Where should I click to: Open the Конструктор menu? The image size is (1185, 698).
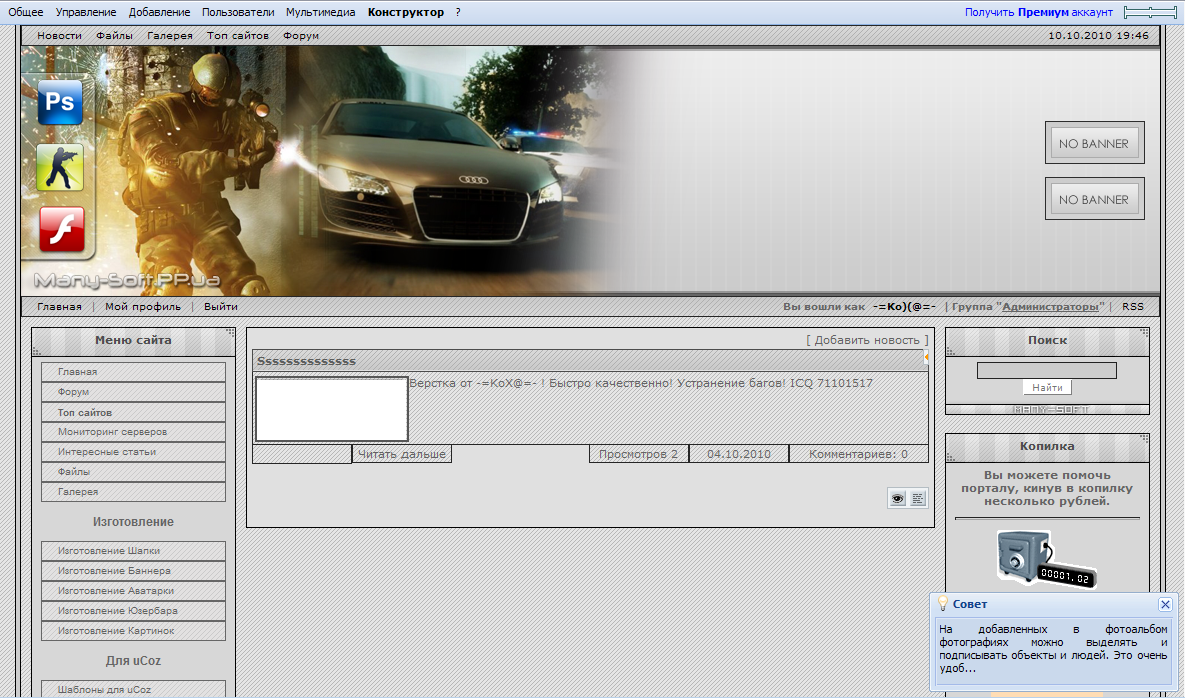[x=405, y=12]
